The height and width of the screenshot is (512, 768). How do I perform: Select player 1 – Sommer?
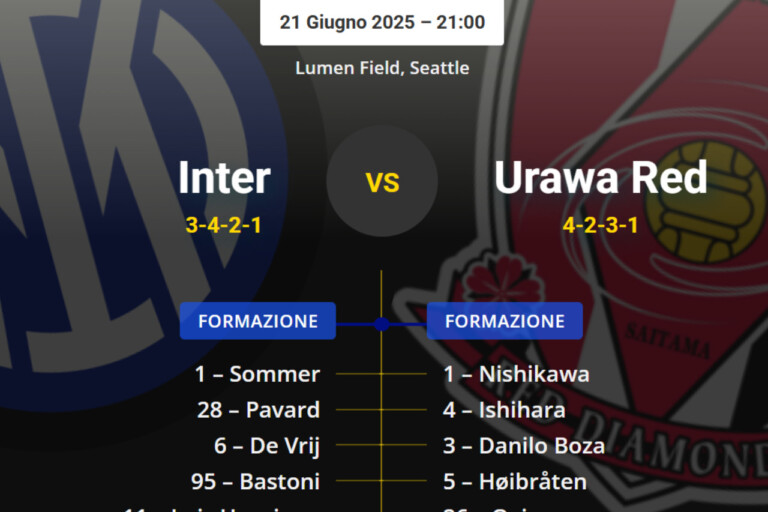257,374
